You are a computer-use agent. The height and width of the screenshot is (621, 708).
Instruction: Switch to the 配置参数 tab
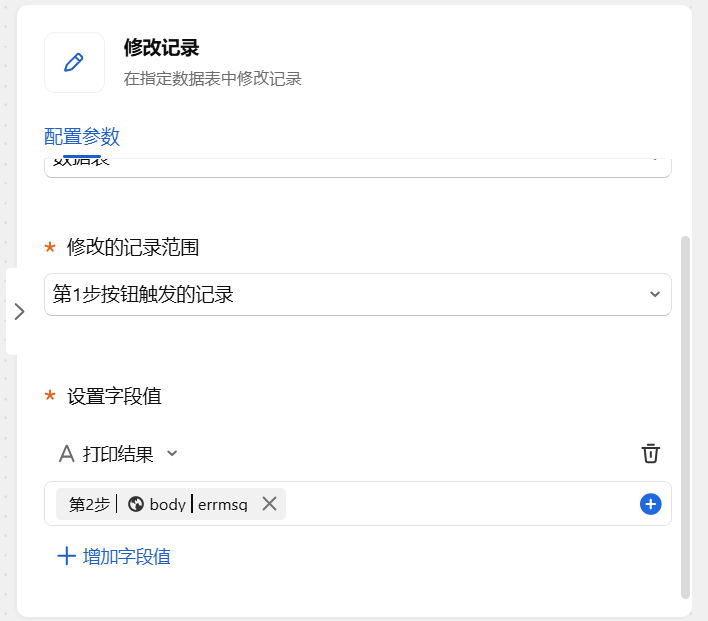tap(82, 137)
